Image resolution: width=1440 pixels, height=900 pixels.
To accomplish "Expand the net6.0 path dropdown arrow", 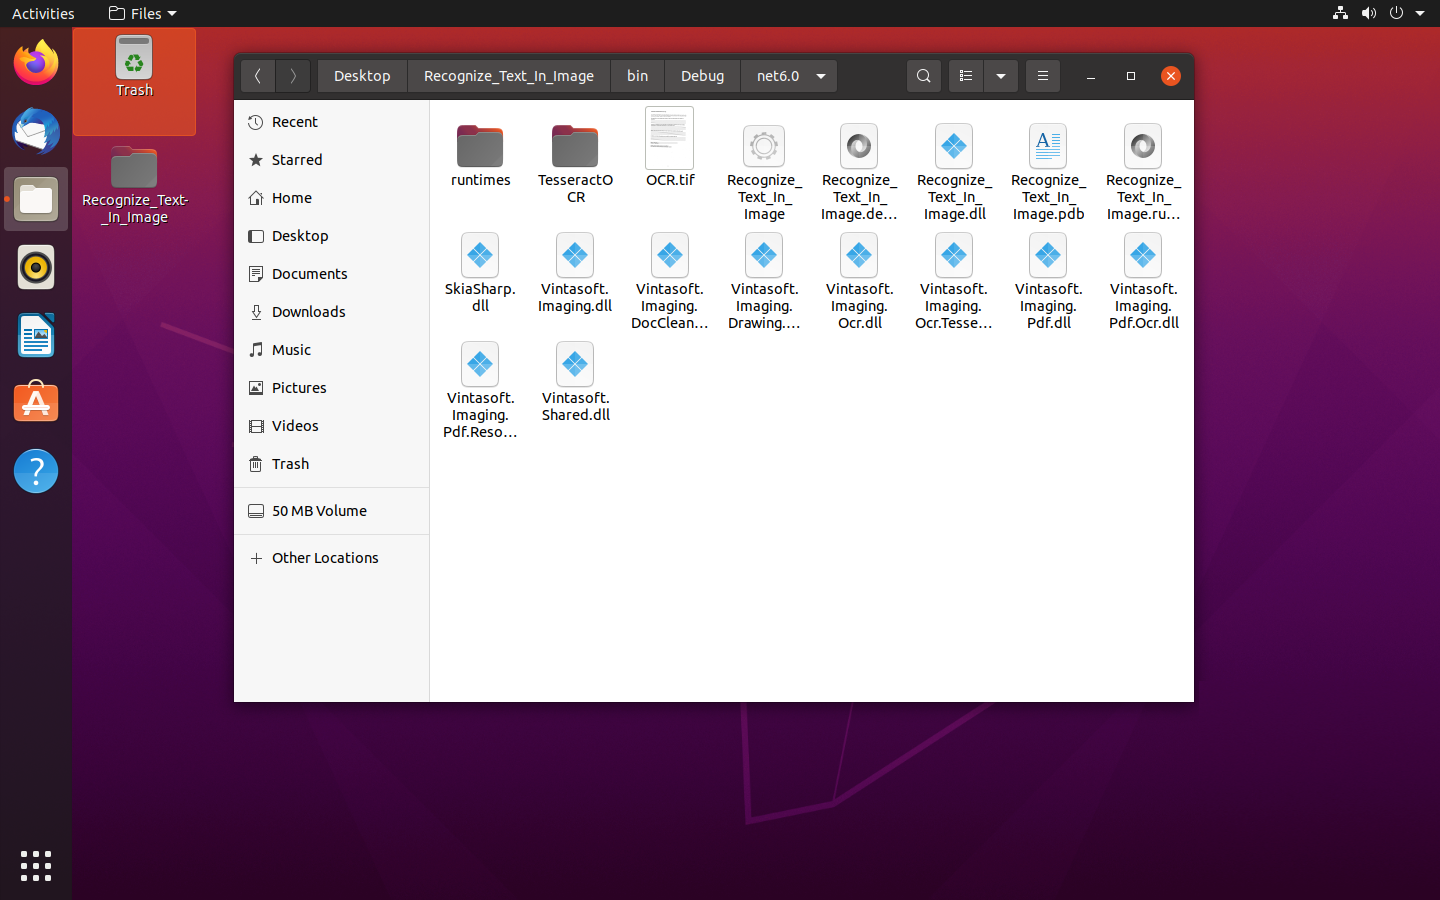I will click(x=821, y=76).
